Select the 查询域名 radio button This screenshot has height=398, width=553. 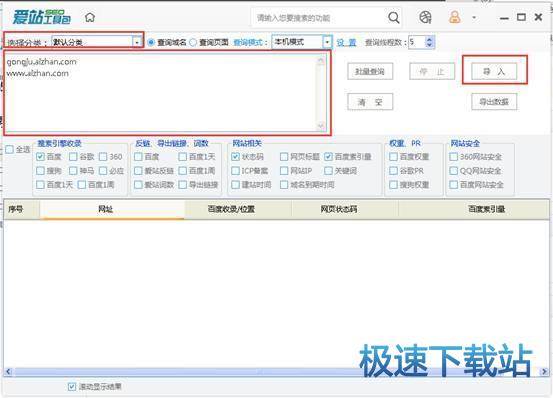pos(151,42)
